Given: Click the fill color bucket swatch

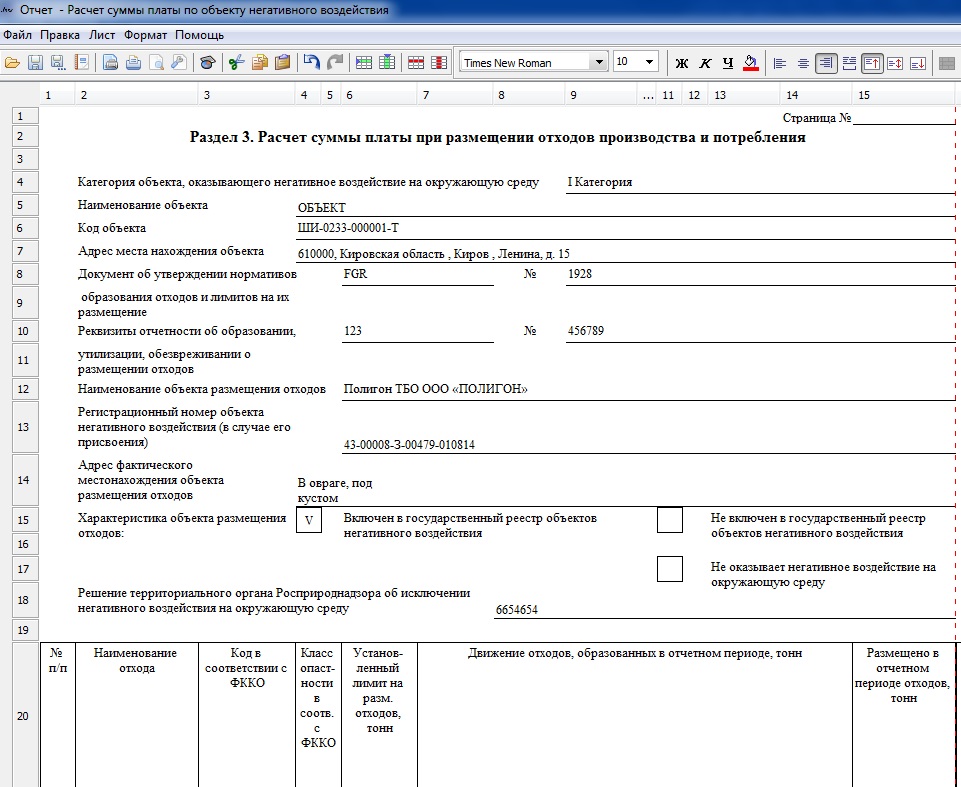Looking at the screenshot, I should (750, 63).
